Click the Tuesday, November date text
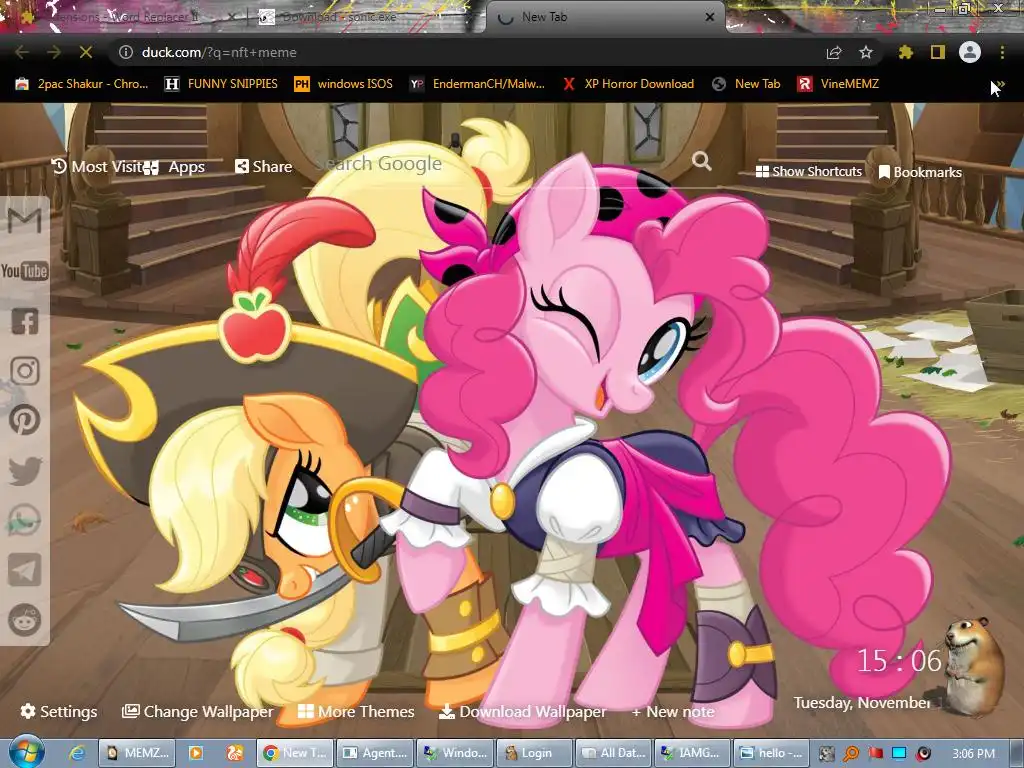The width and height of the screenshot is (1024, 768). [x=862, y=702]
